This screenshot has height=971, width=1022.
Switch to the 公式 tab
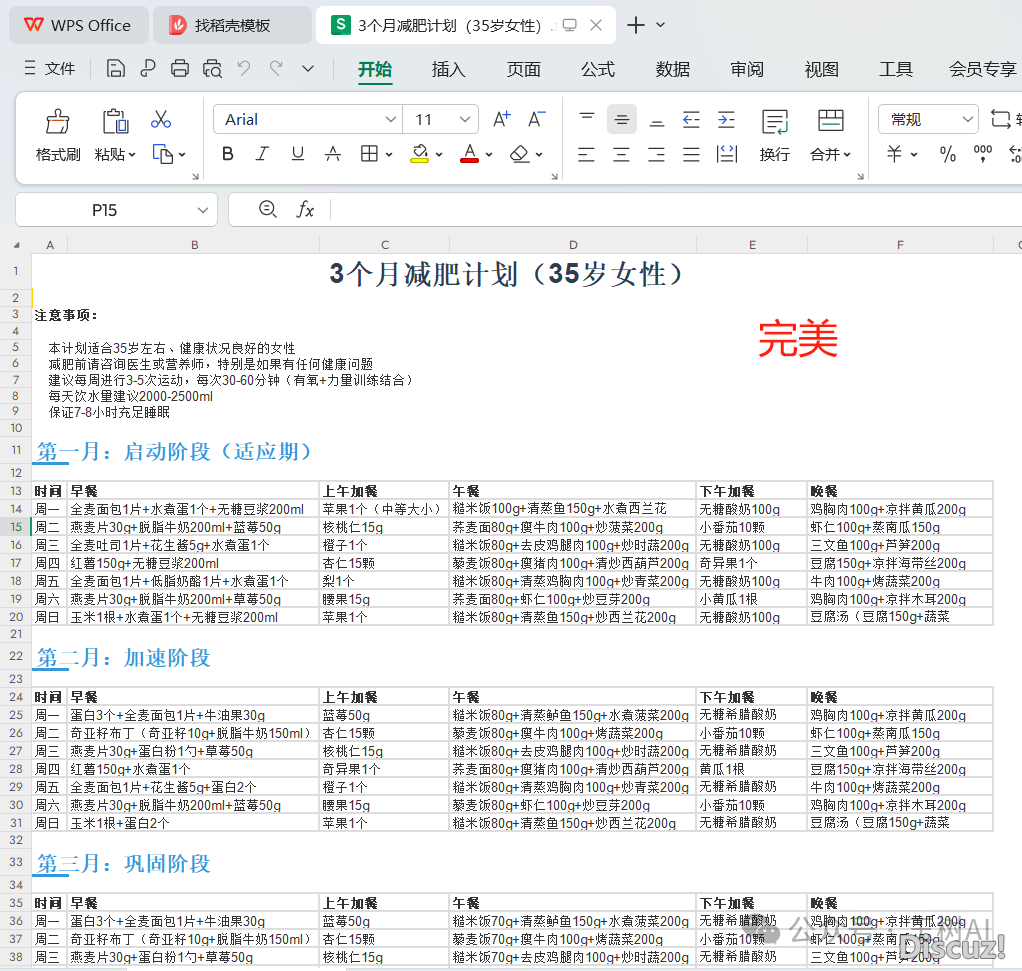598,69
